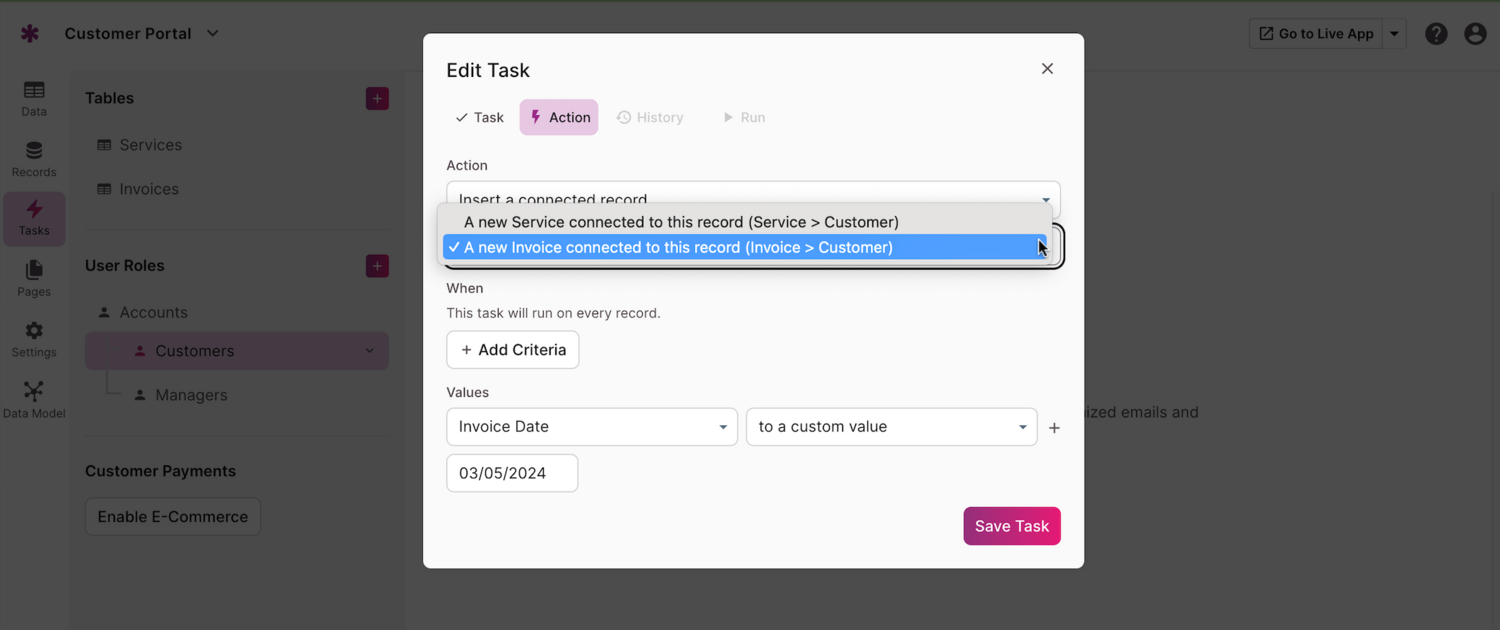Viewport: 1500px width, 630px height.
Task: Open the Records section icon
Action: (x=34, y=158)
